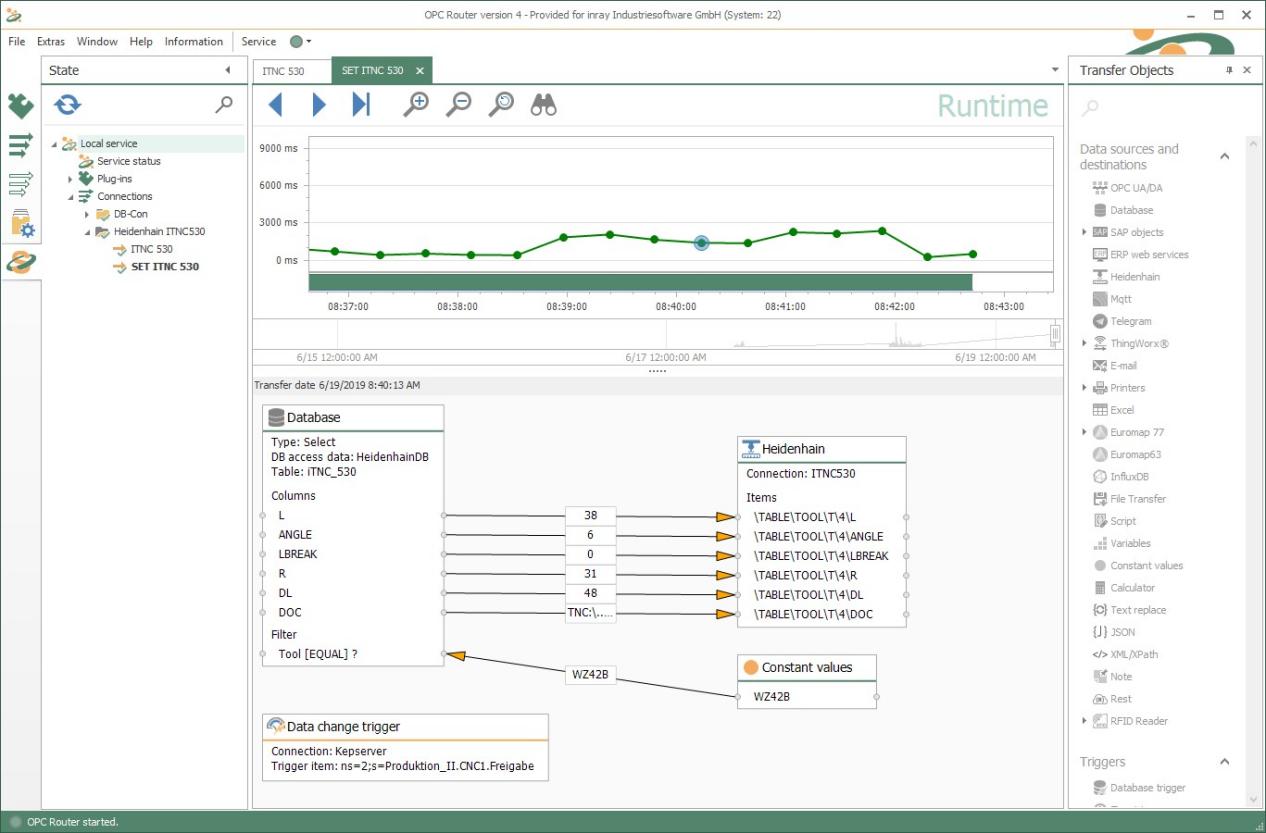
Task: Select the Plug-ins puzzle icon in sidebar
Action: point(20,104)
